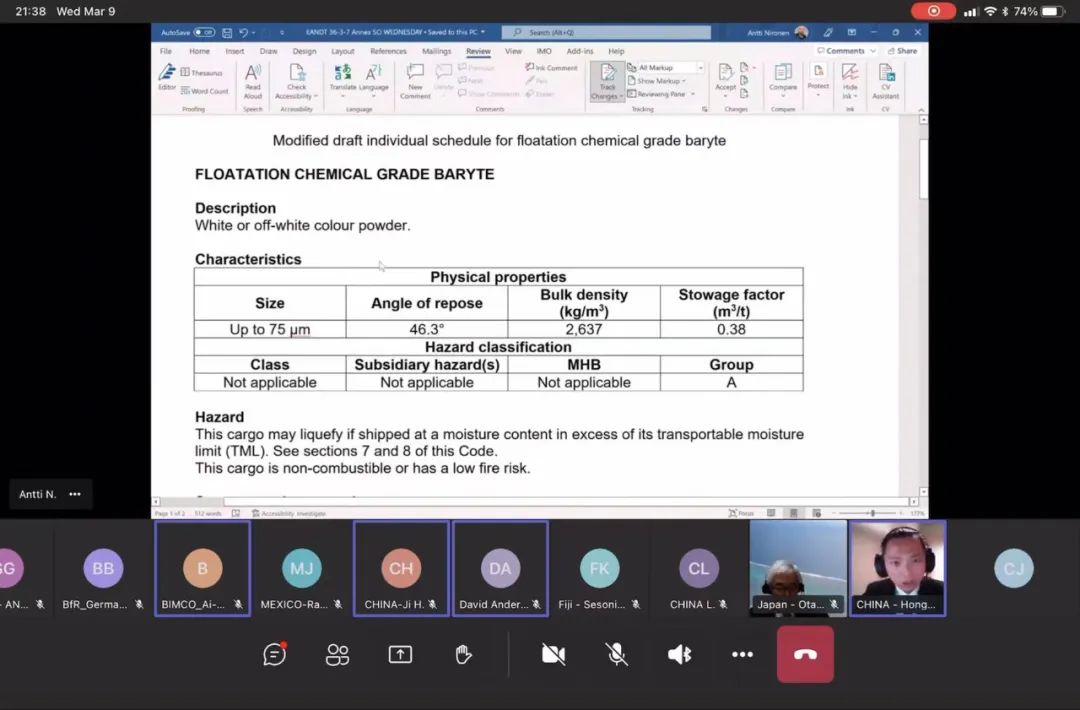Insert an Ink Comment
This screenshot has height=710, width=1080.
pyautogui.click(x=551, y=67)
